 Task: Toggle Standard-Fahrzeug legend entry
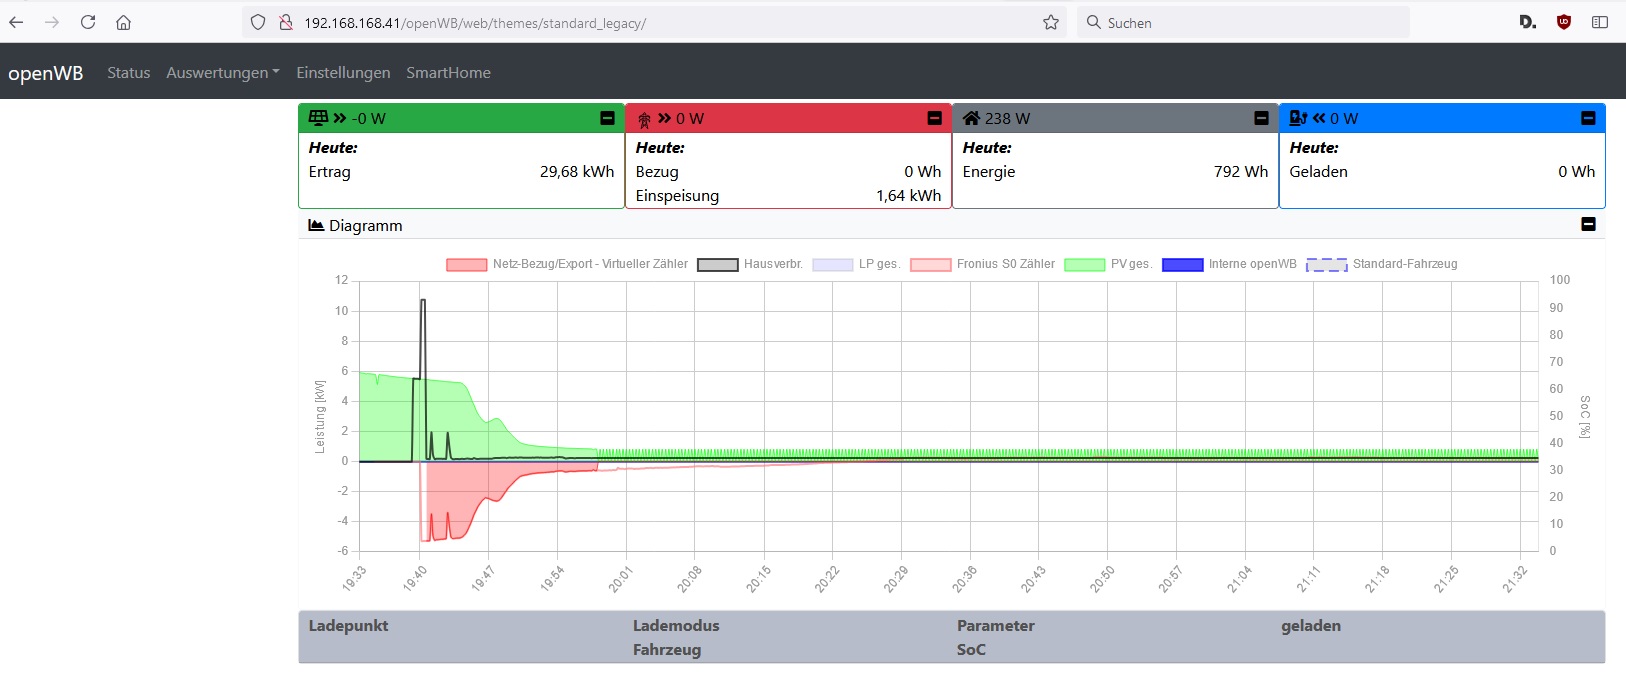click(x=1382, y=264)
